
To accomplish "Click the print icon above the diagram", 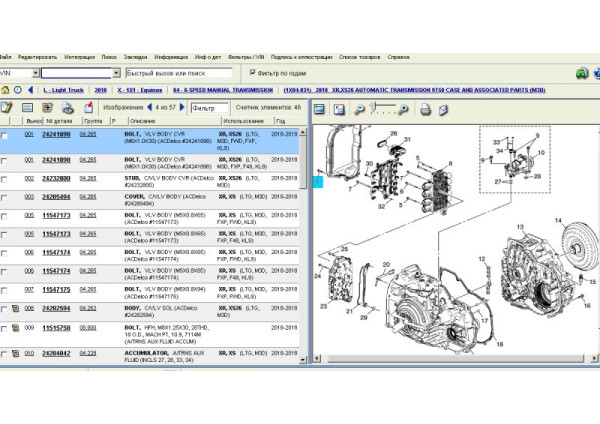I will point(425,109).
